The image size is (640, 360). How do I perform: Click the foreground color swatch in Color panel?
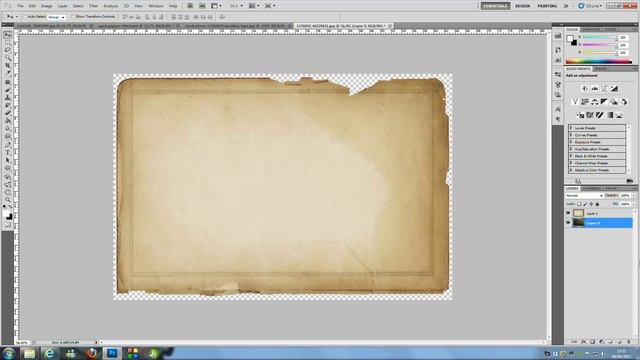pyautogui.click(x=570, y=39)
